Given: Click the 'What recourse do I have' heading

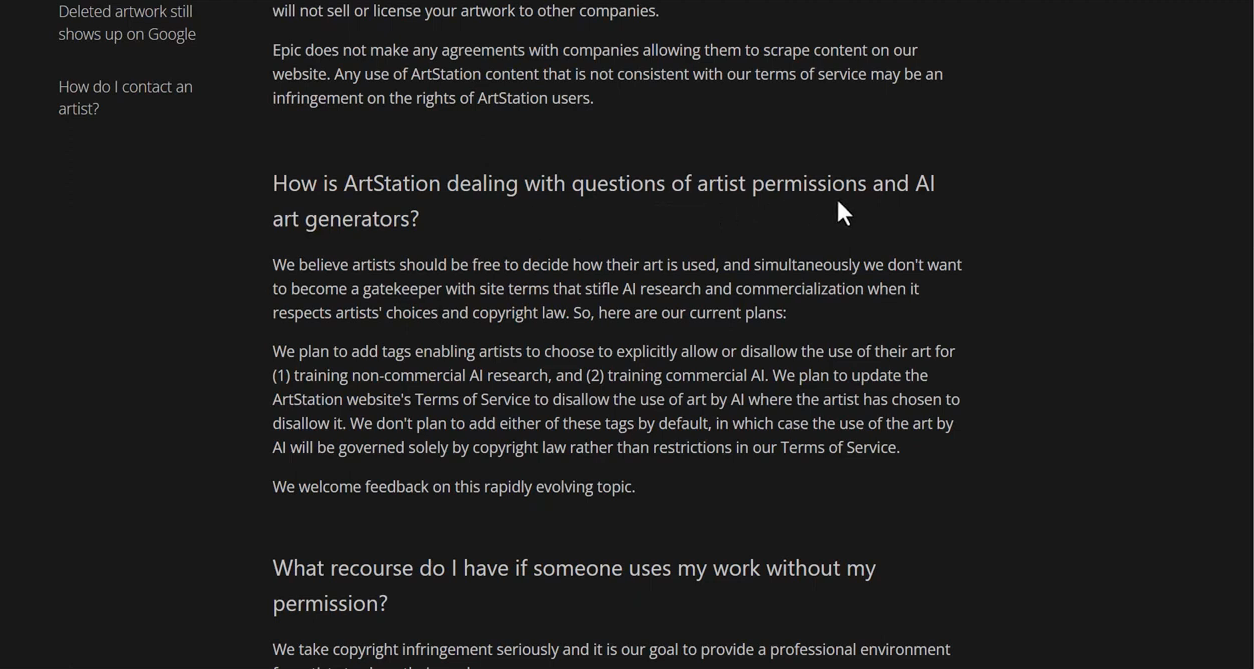Looking at the screenshot, I should 573,569.
